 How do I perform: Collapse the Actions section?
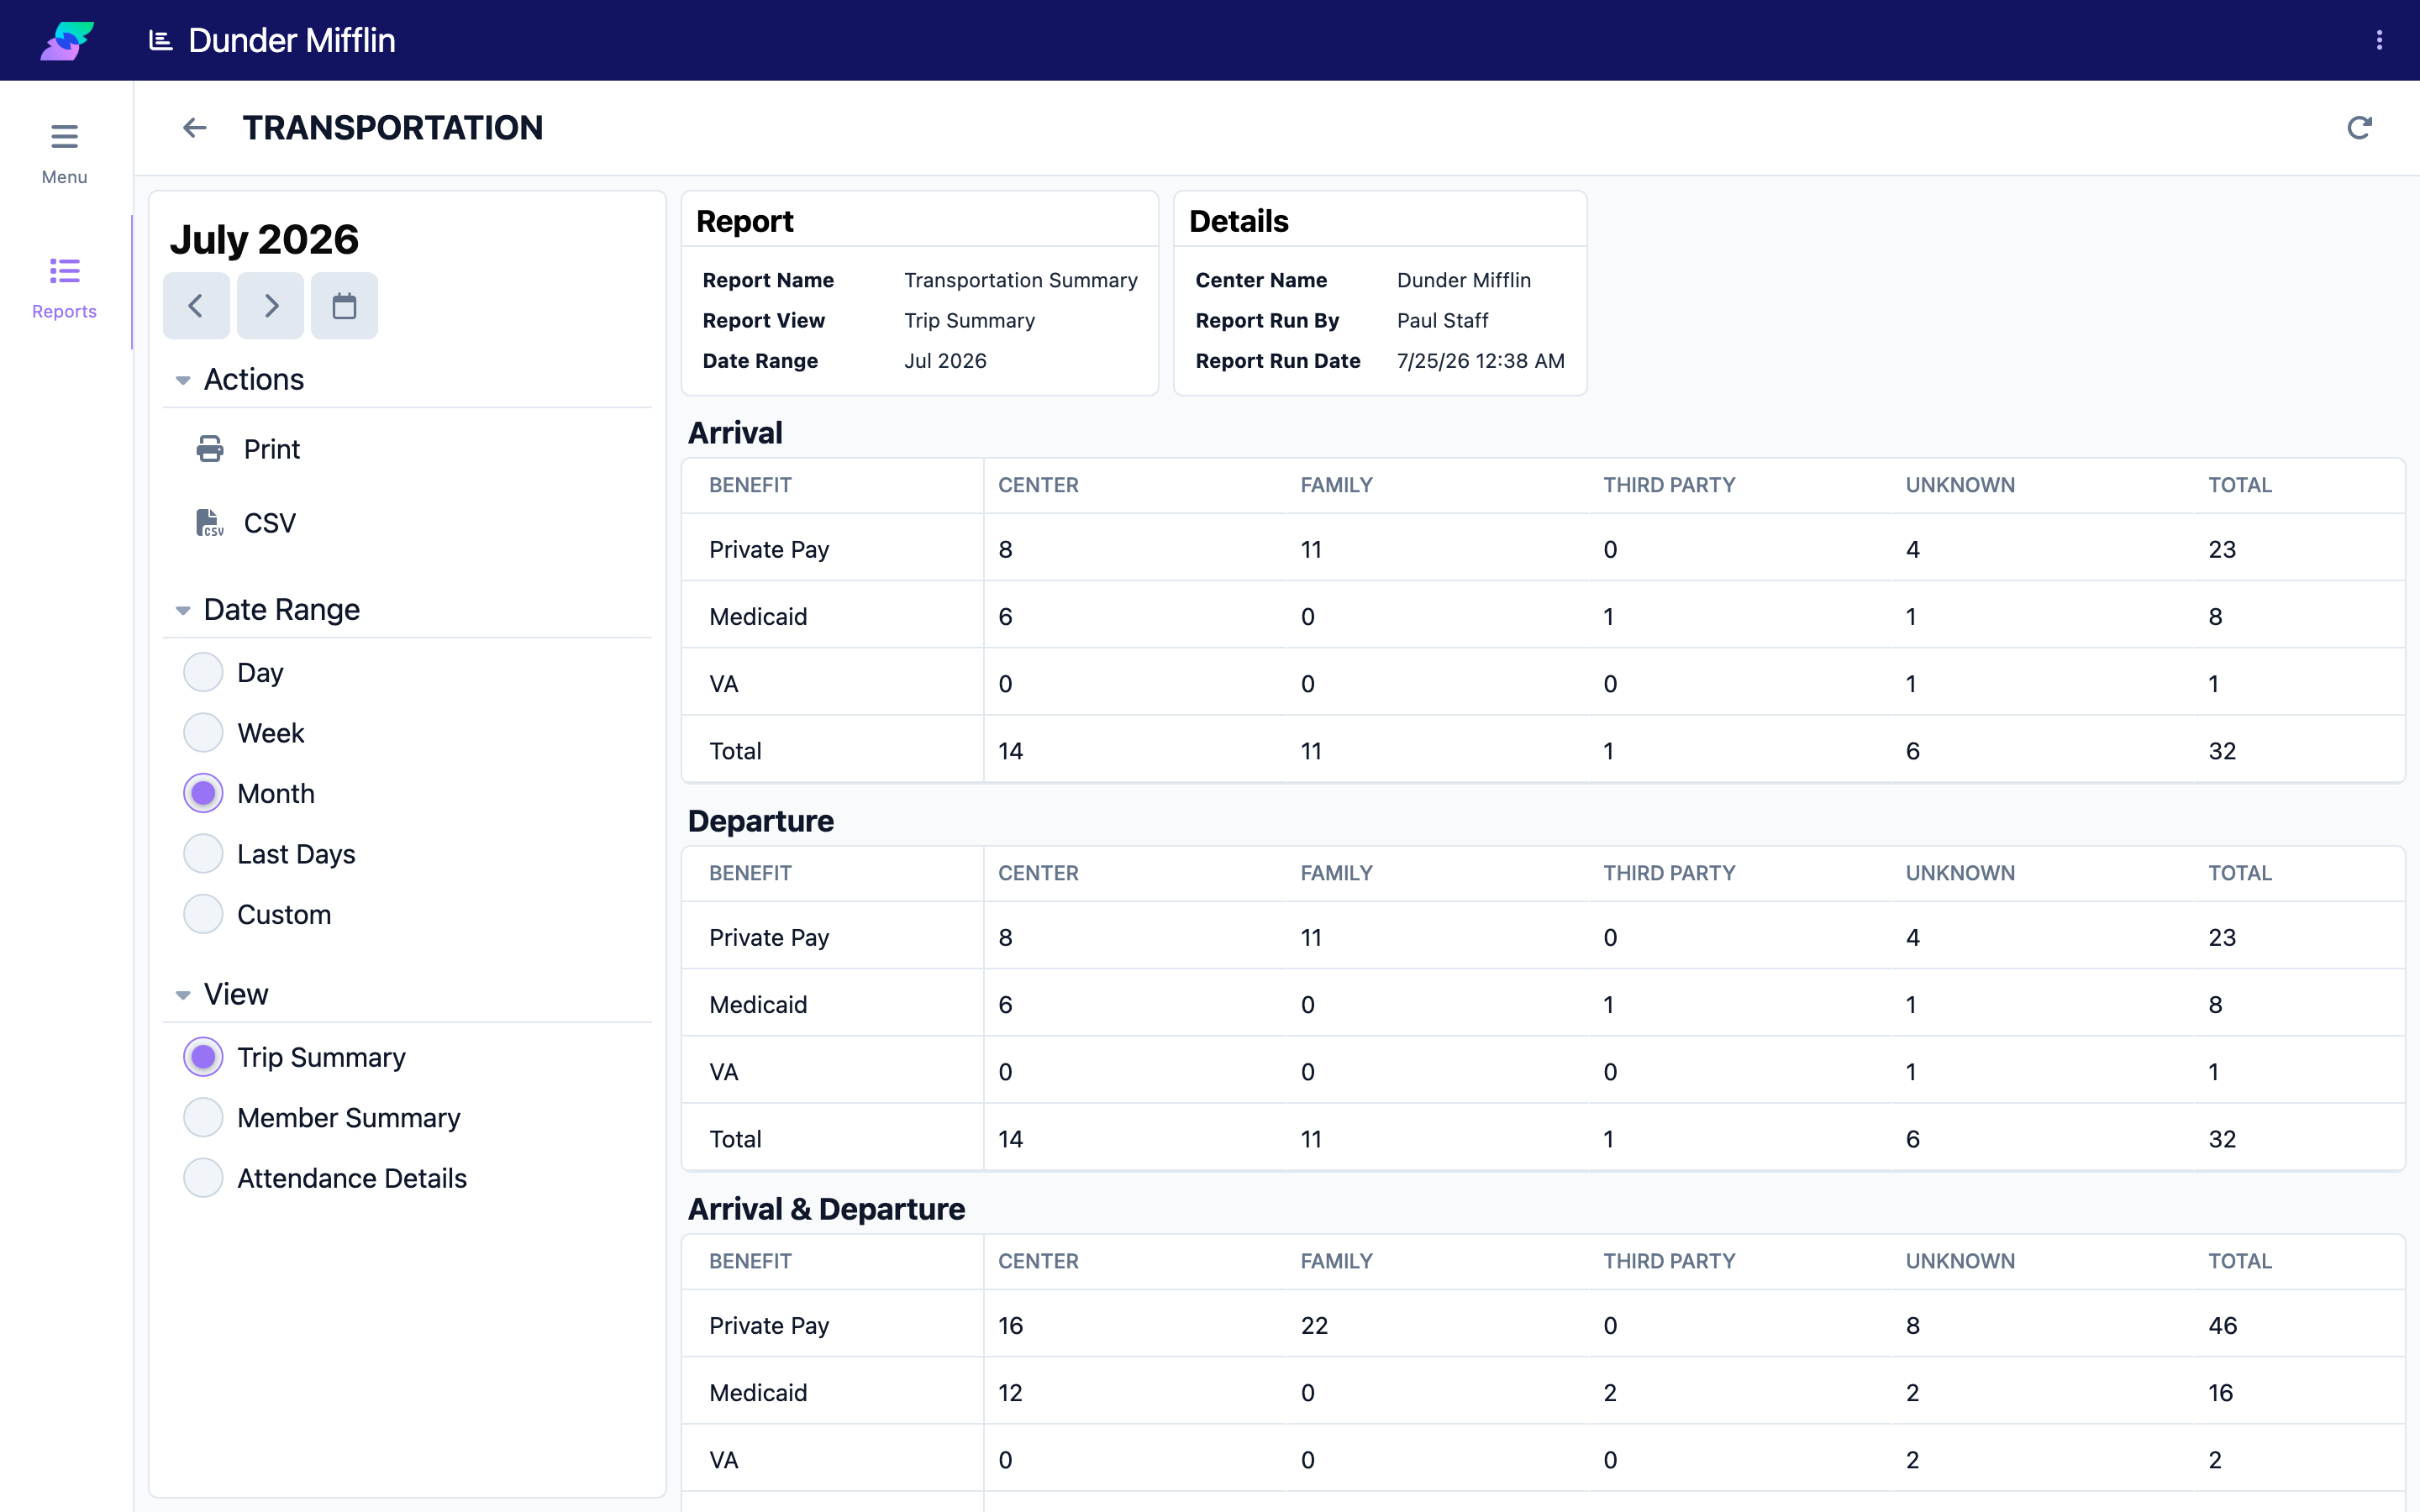[183, 380]
